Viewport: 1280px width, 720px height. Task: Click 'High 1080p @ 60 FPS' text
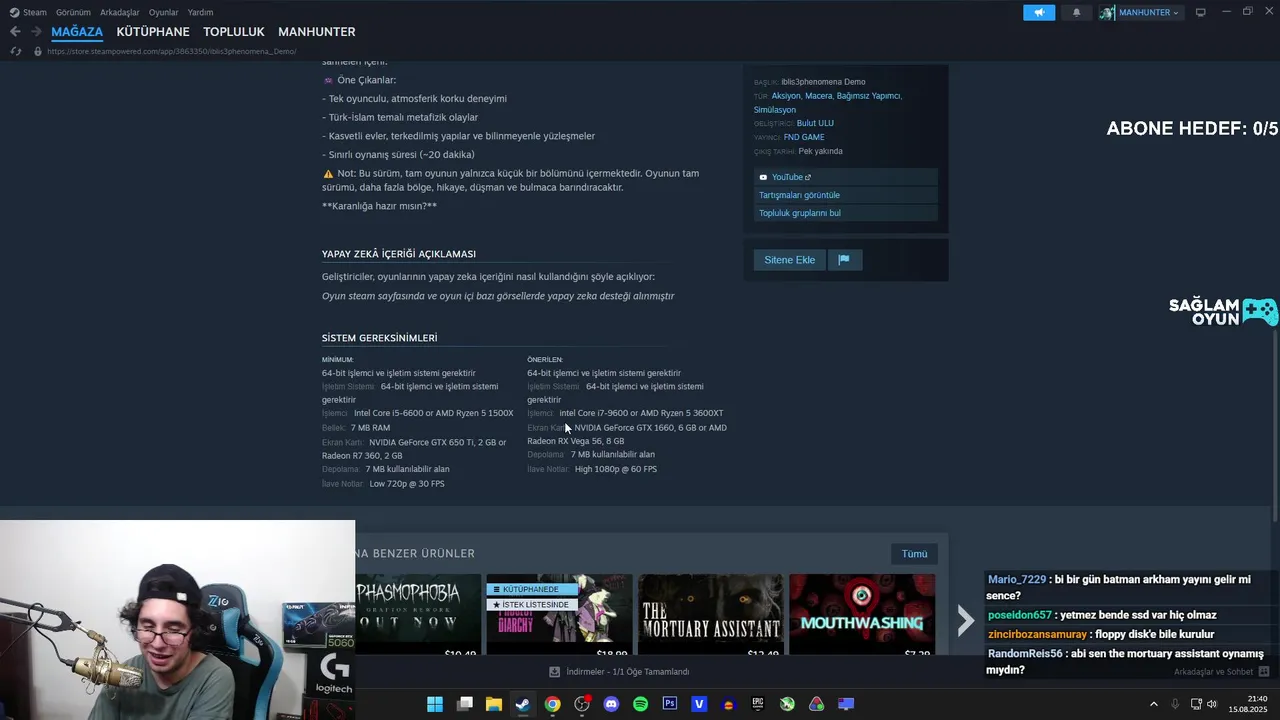[616, 469]
